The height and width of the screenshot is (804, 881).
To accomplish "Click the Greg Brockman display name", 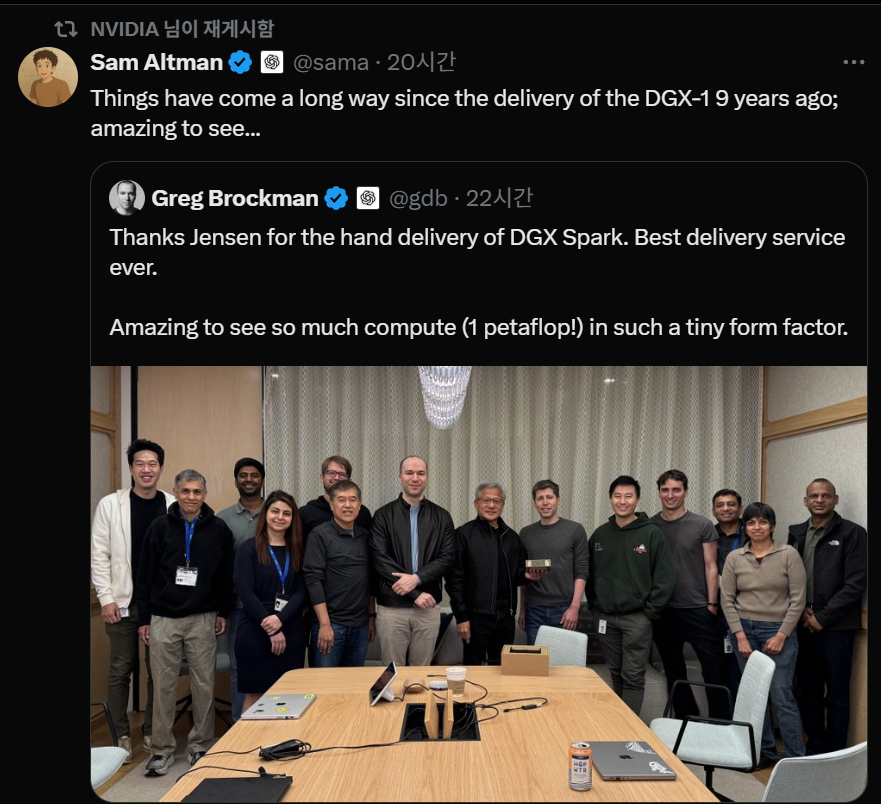I will point(234,198).
